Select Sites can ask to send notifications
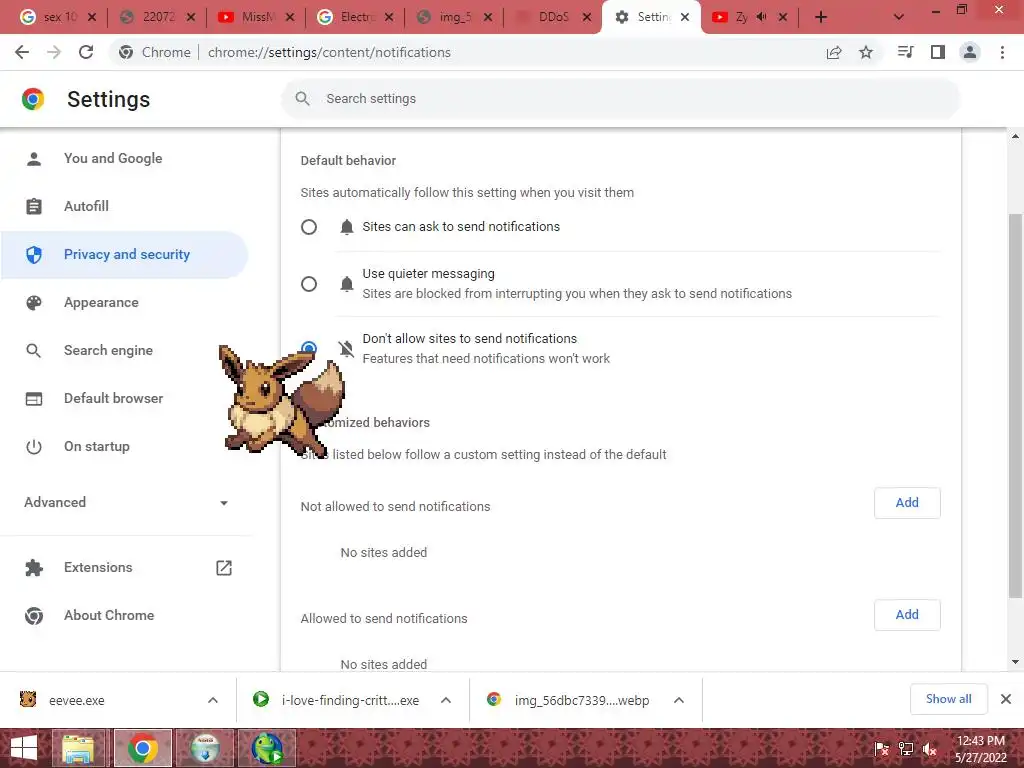Image resolution: width=1024 pixels, height=768 pixels. pos(309,227)
